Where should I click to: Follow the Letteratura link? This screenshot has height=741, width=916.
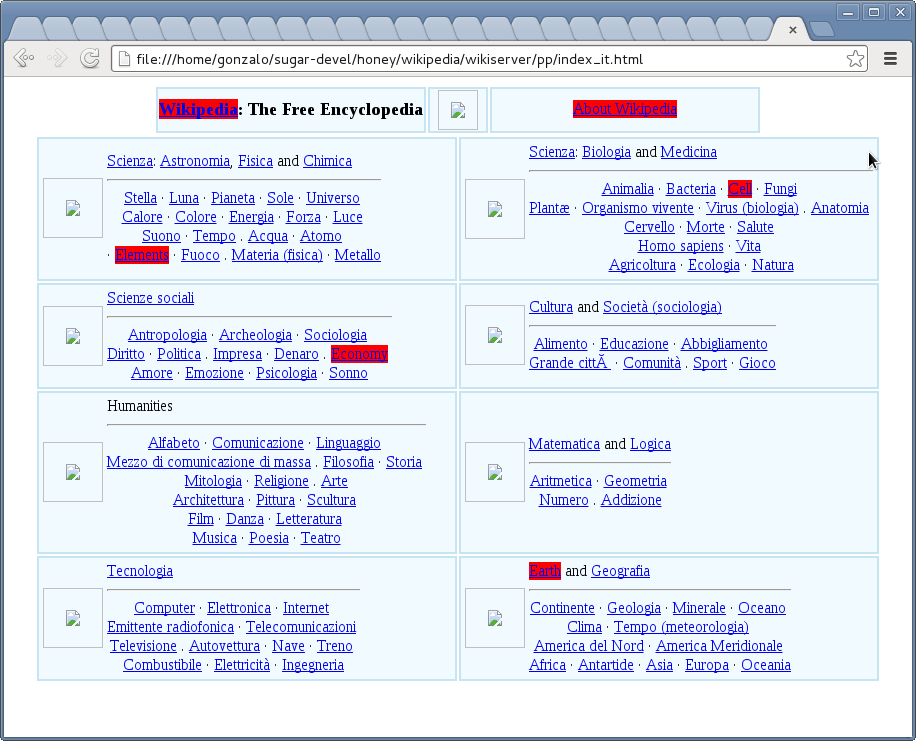(308, 519)
